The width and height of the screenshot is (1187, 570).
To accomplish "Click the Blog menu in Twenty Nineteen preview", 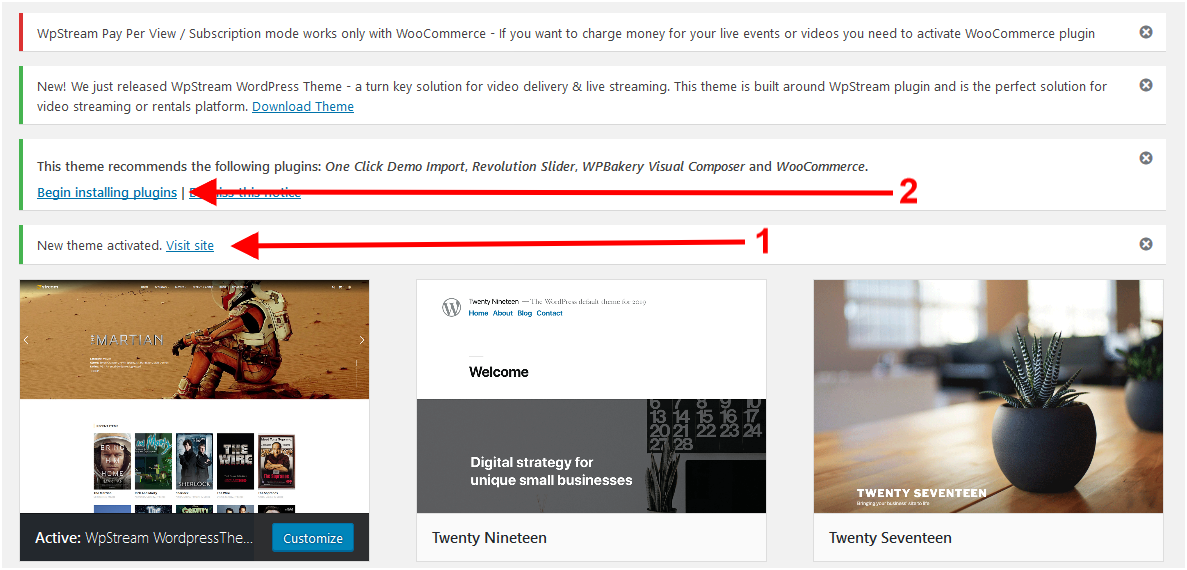I will point(525,313).
